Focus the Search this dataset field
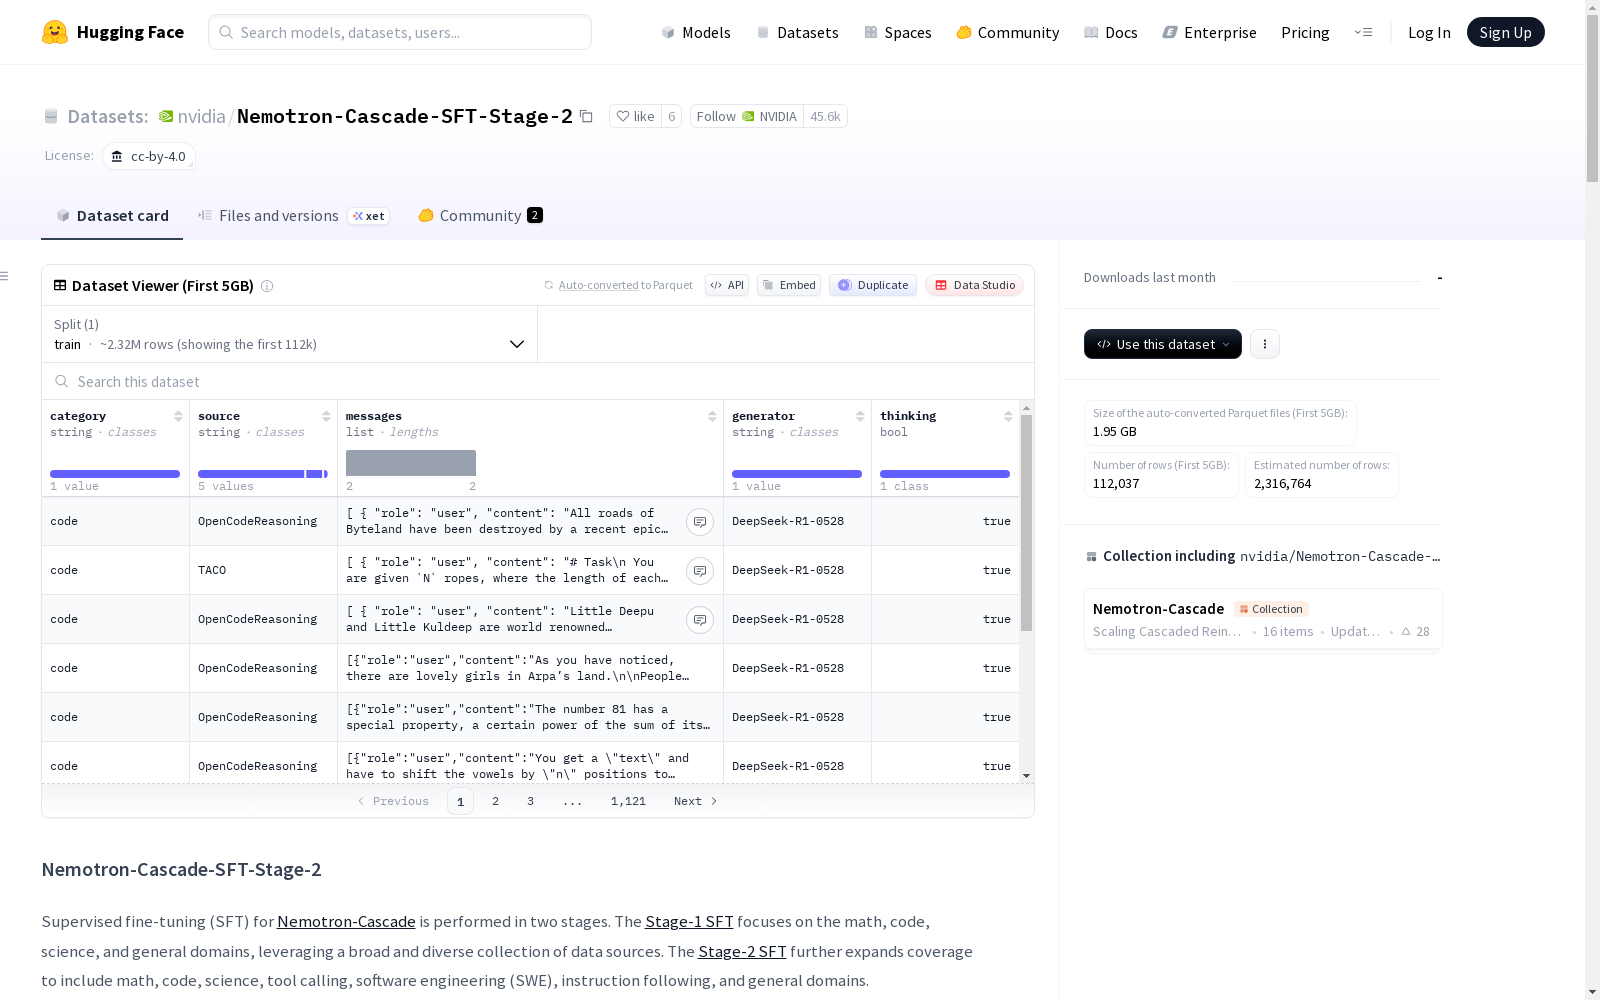The width and height of the screenshot is (1600, 1000). pyautogui.click(x=538, y=382)
